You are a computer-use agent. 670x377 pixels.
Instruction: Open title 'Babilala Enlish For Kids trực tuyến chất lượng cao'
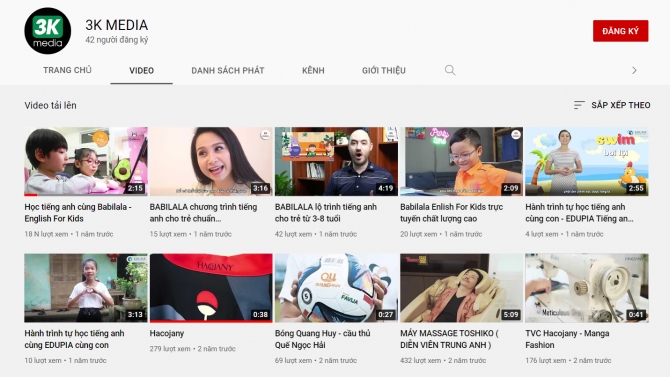[452, 212]
